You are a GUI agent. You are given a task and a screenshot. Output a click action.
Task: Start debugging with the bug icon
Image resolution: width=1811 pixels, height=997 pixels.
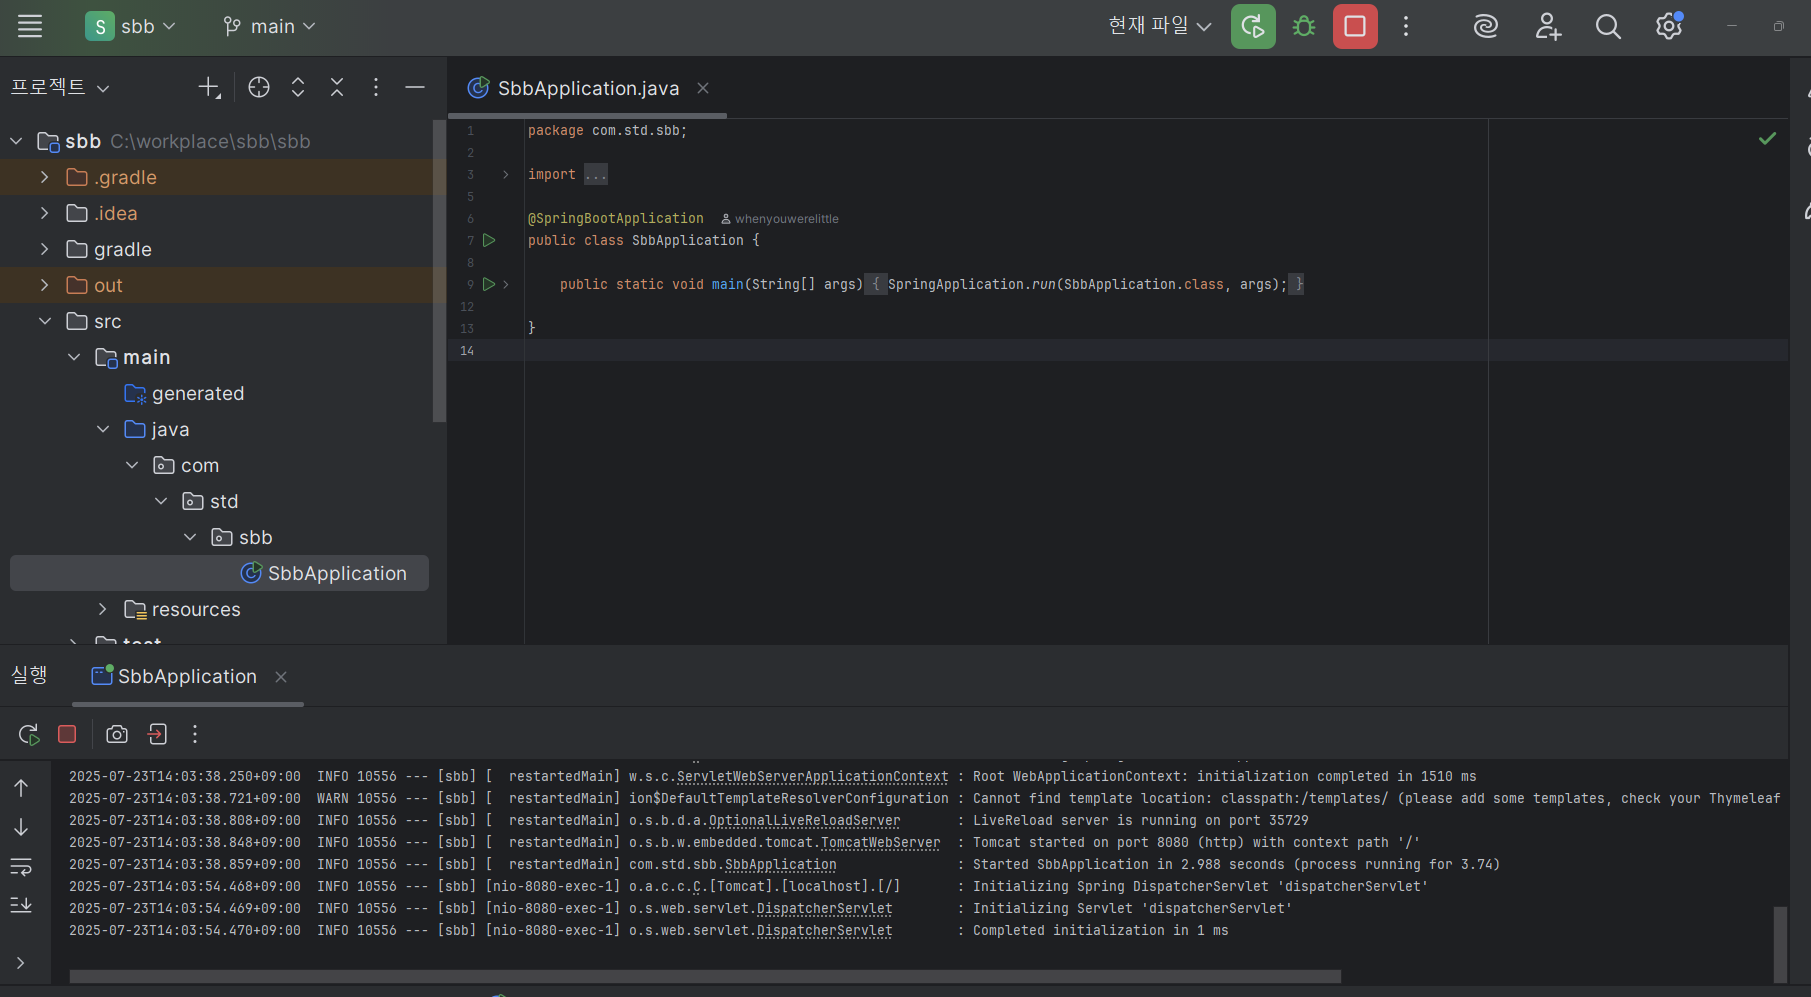pos(1304,27)
